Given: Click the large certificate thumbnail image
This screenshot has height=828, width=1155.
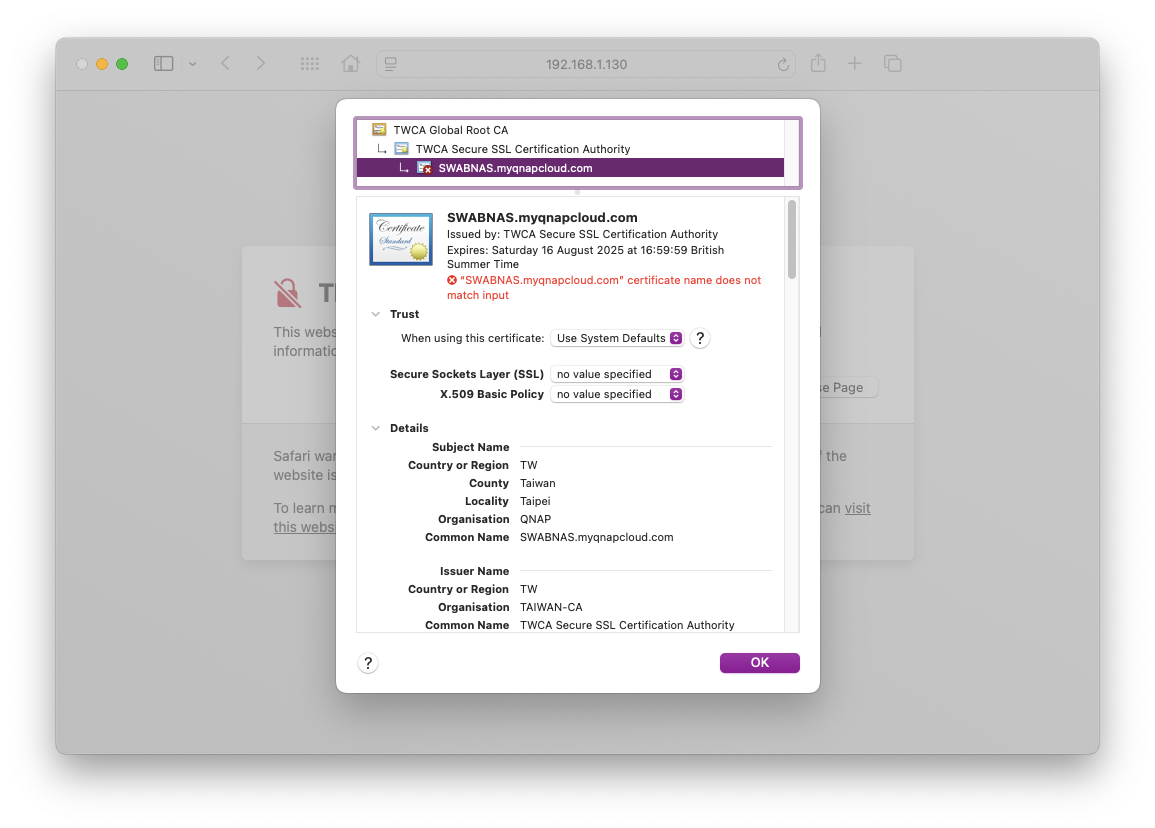Looking at the screenshot, I should [401, 239].
